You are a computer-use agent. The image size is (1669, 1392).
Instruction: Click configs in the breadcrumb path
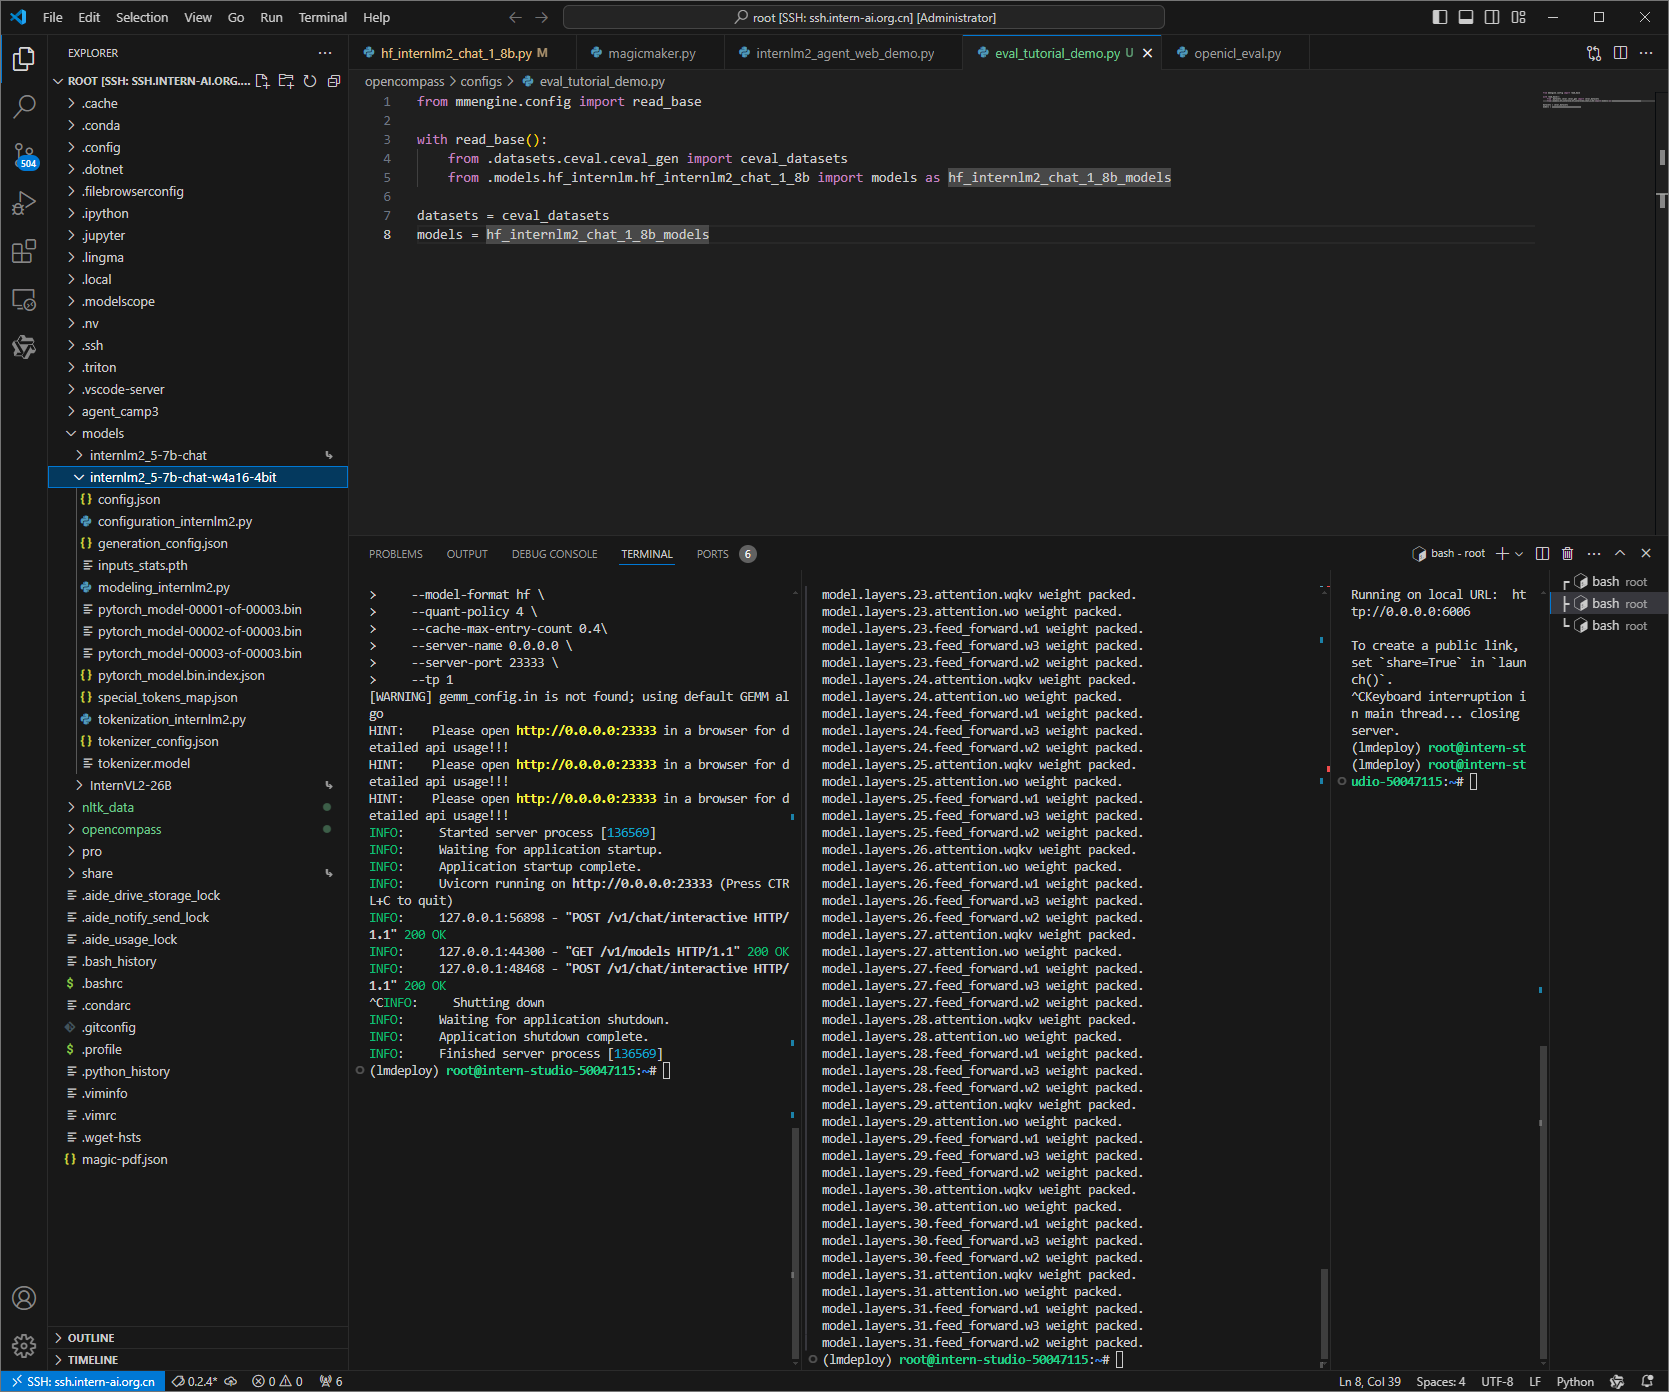pos(481,81)
